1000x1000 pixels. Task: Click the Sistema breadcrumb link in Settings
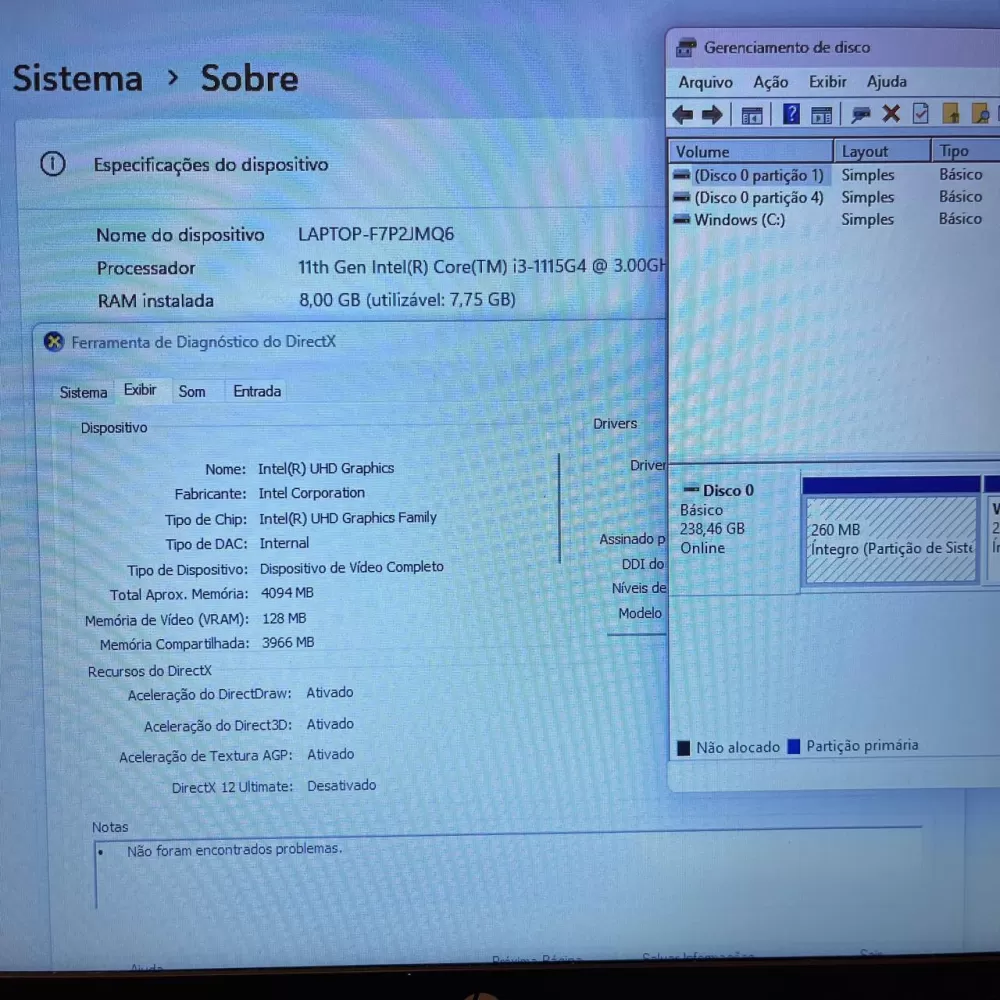tap(77, 78)
